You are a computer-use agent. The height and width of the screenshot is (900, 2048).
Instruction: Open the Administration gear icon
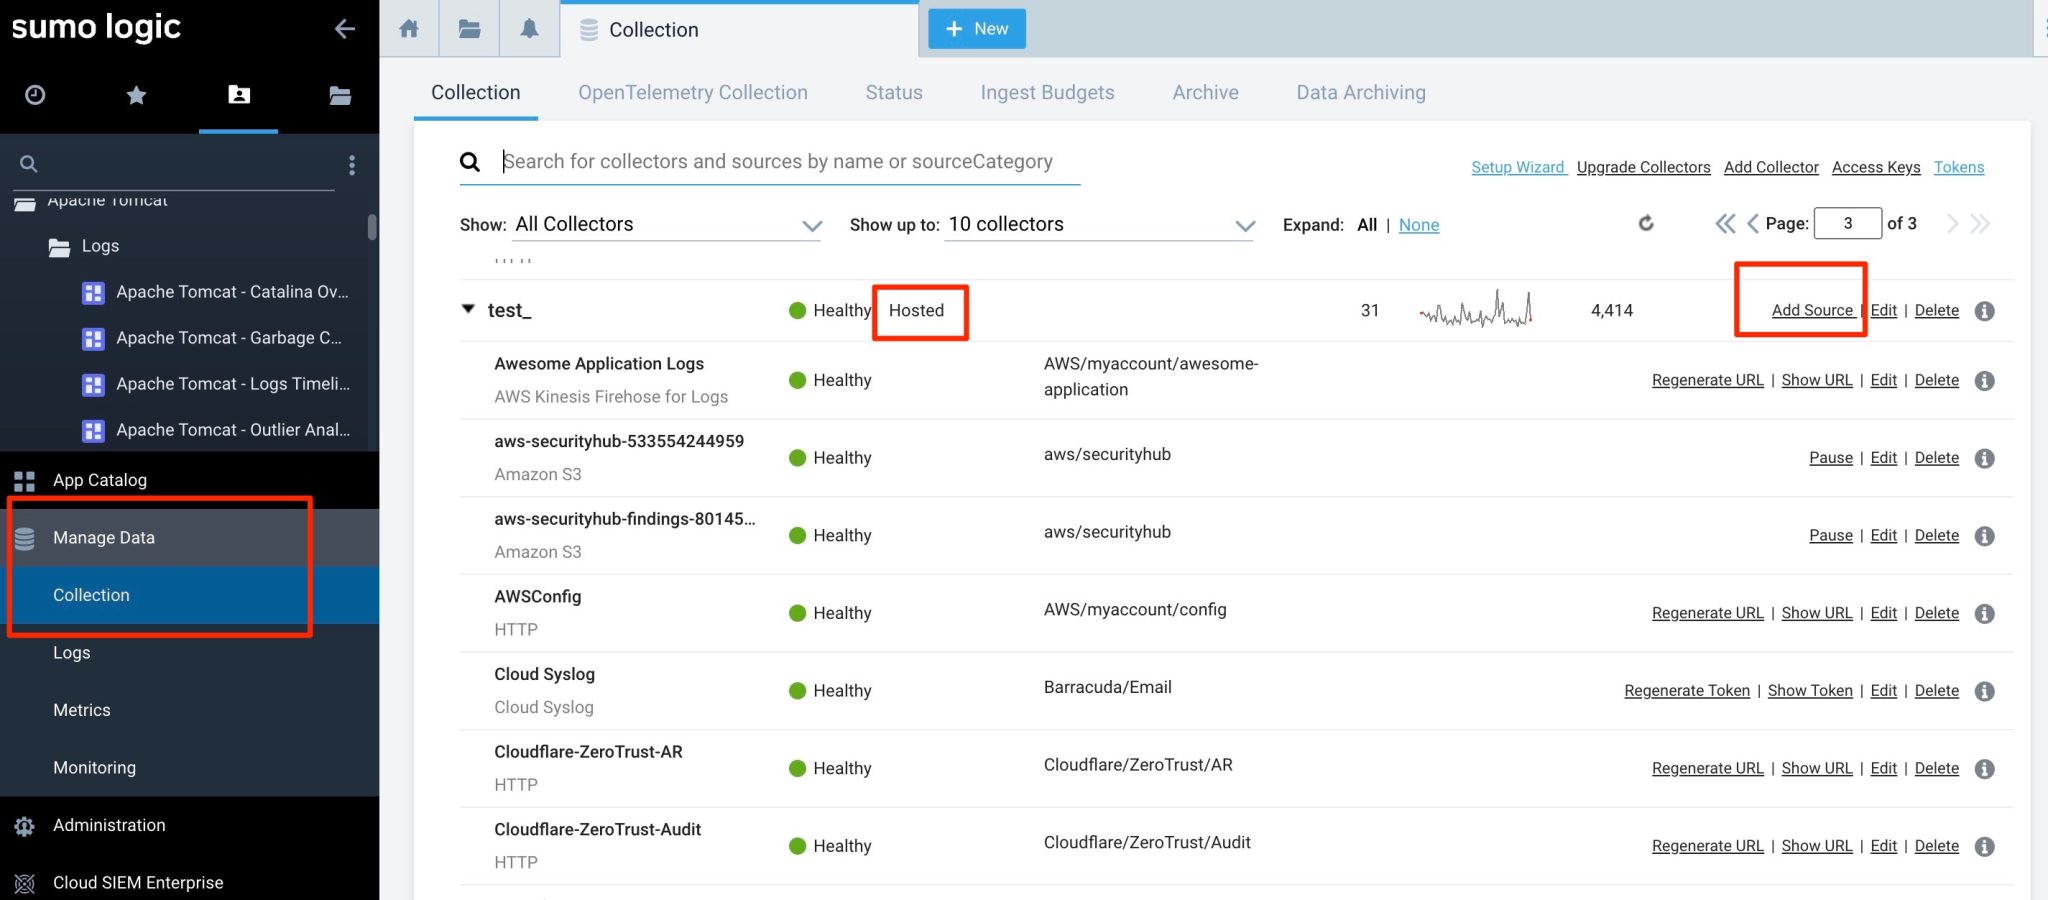25,825
